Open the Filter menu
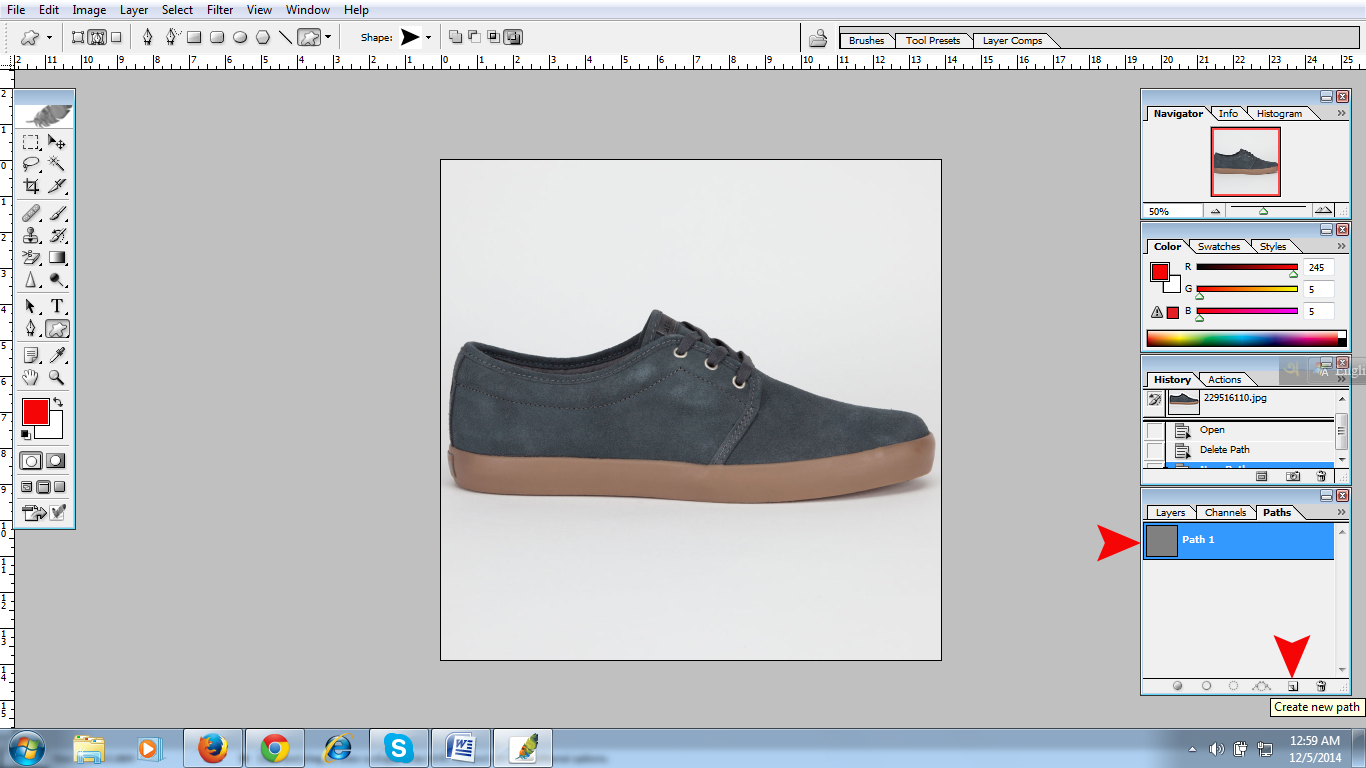This screenshot has height=768, width=1366. [x=220, y=10]
